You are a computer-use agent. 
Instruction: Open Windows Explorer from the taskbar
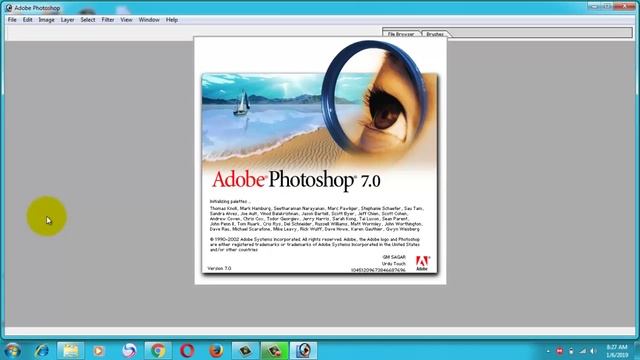tap(70, 350)
